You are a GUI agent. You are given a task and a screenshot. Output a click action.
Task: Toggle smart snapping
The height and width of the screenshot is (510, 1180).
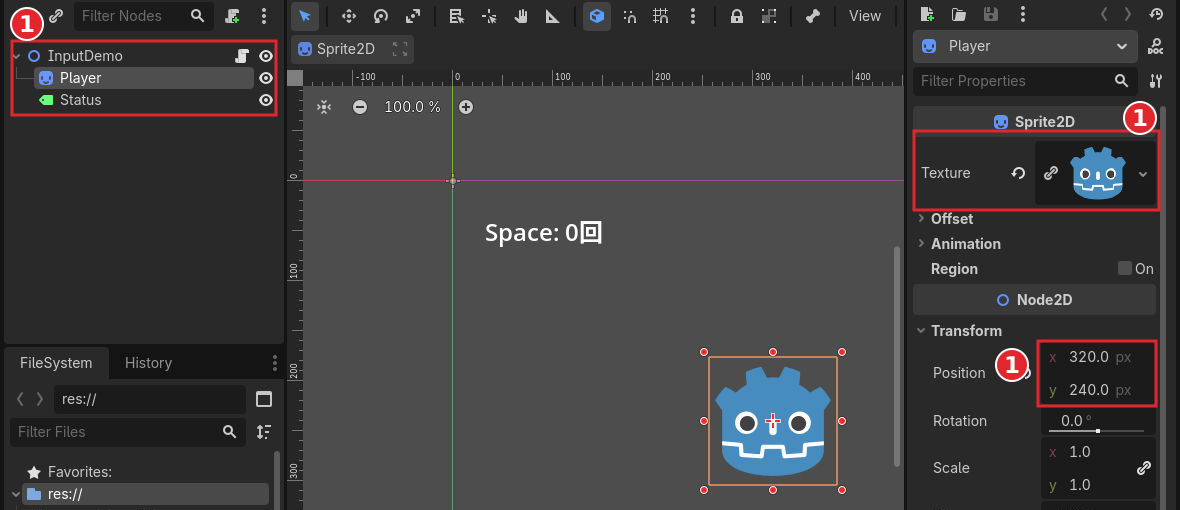click(630, 16)
